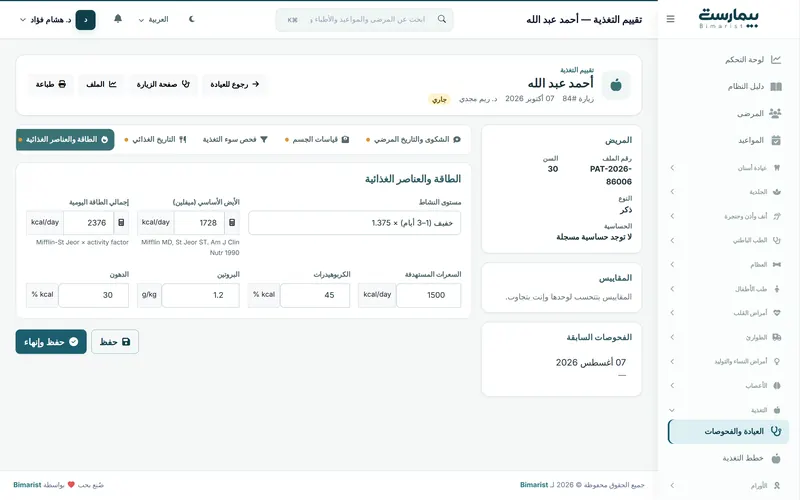
Task: Expand عيادة أسنان dental clinic section
Action: coord(728,168)
